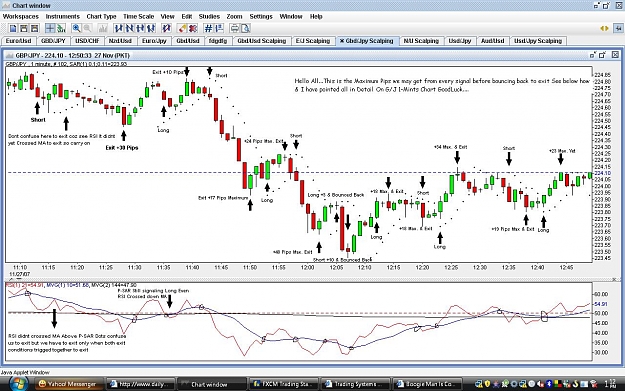Click the third blue price-bar icon in the toolbar
This screenshot has width=625, height=391.
pos(140,28)
